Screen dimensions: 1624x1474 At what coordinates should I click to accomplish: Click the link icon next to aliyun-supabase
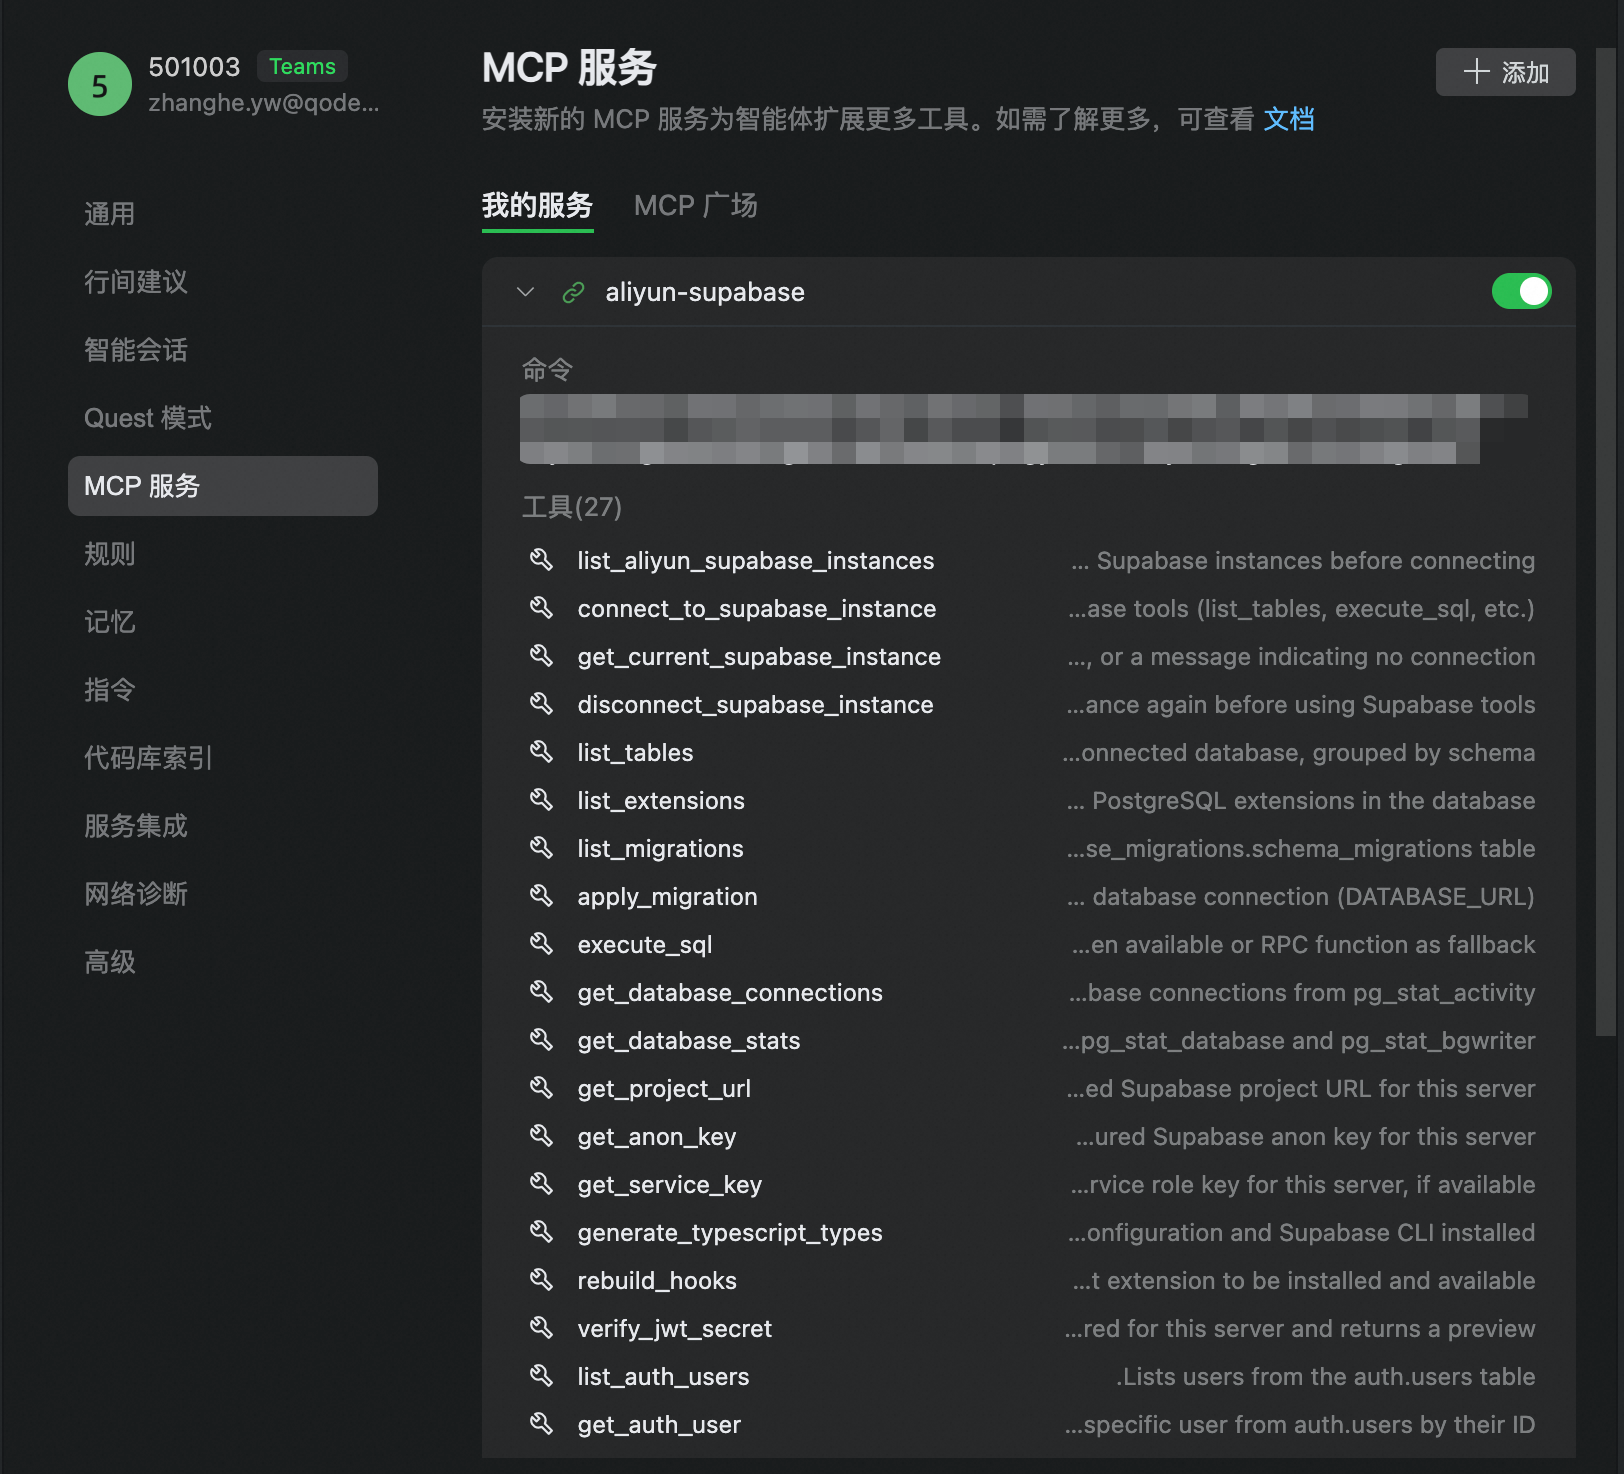(573, 292)
